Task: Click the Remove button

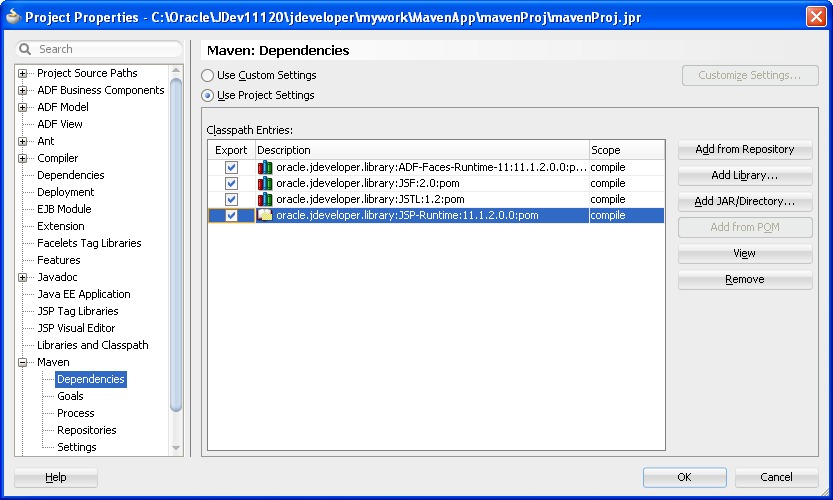Action: [745, 279]
